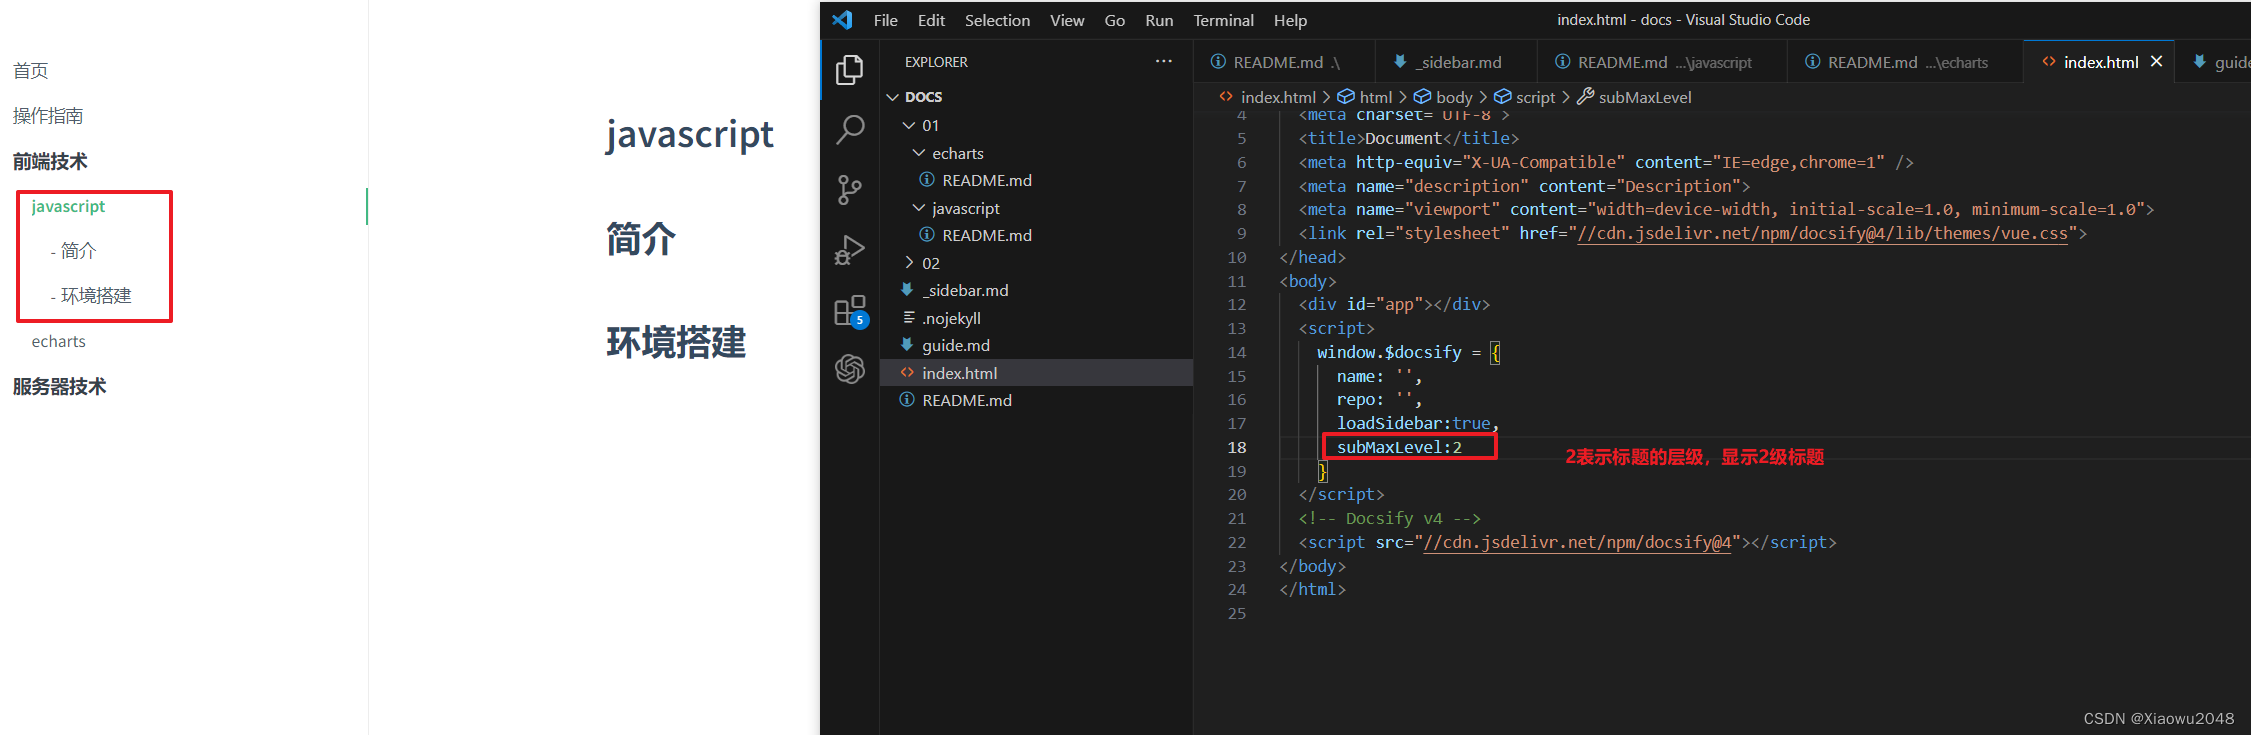This screenshot has height=735, width=2251.
Task: Click the 环境搭建 heading on the page
Action: pyautogui.click(x=676, y=342)
